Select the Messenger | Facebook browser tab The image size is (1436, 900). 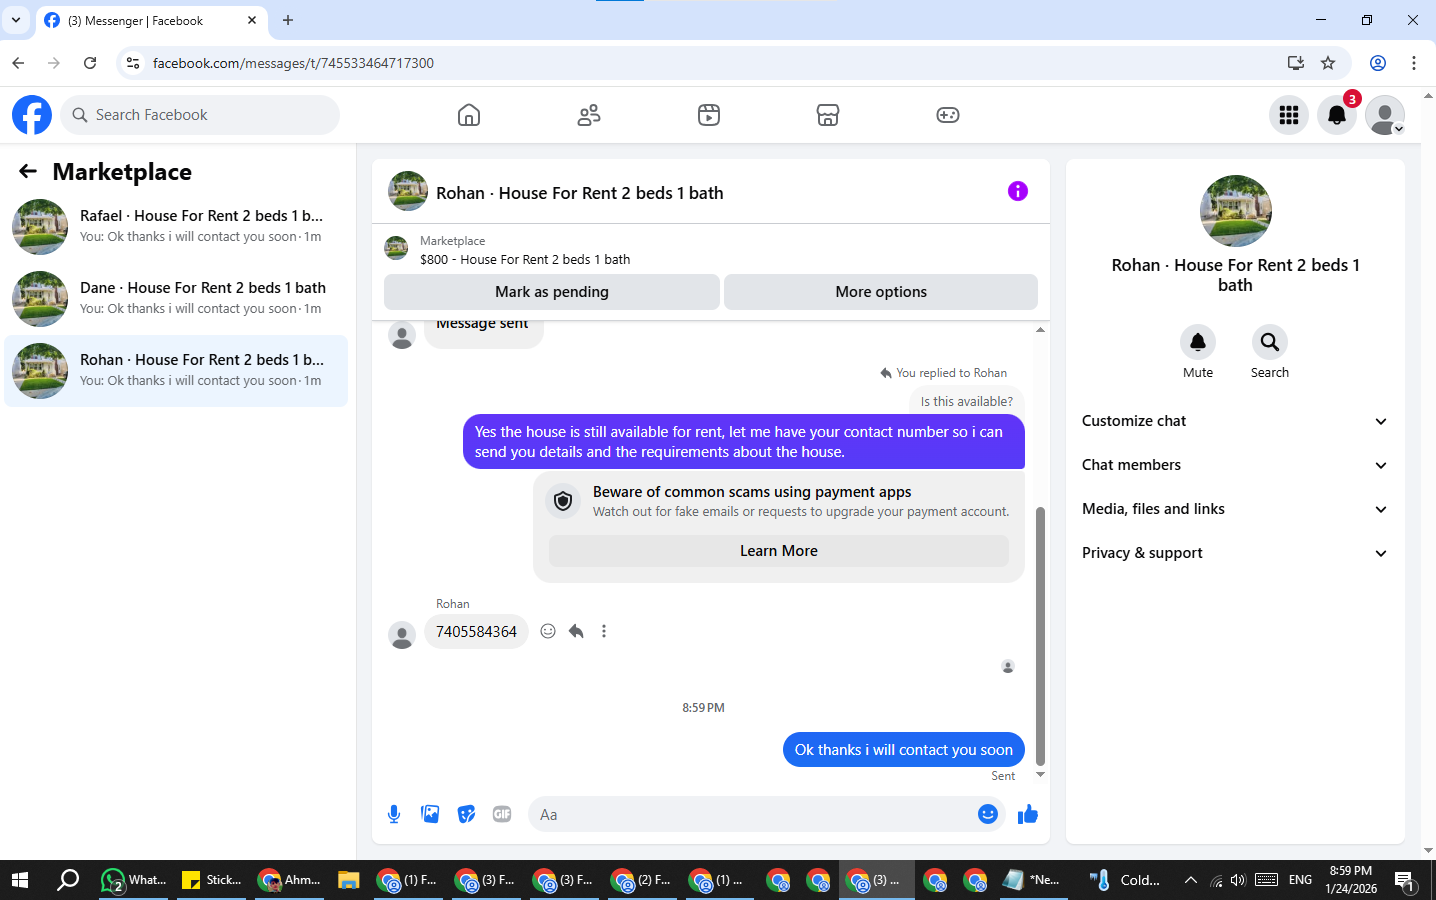click(150, 20)
